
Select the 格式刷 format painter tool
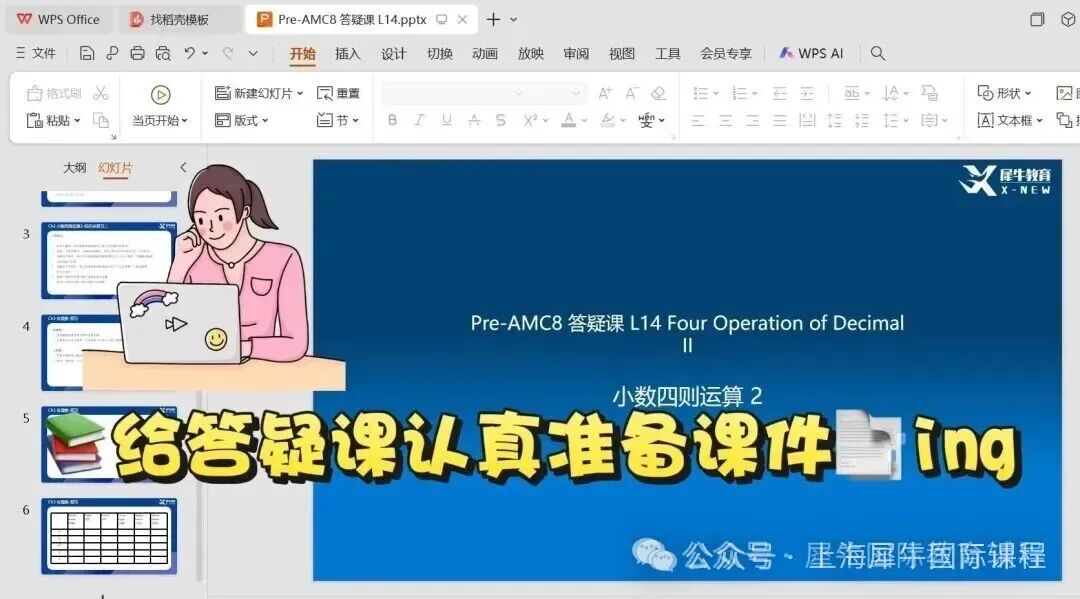(x=55, y=93)
